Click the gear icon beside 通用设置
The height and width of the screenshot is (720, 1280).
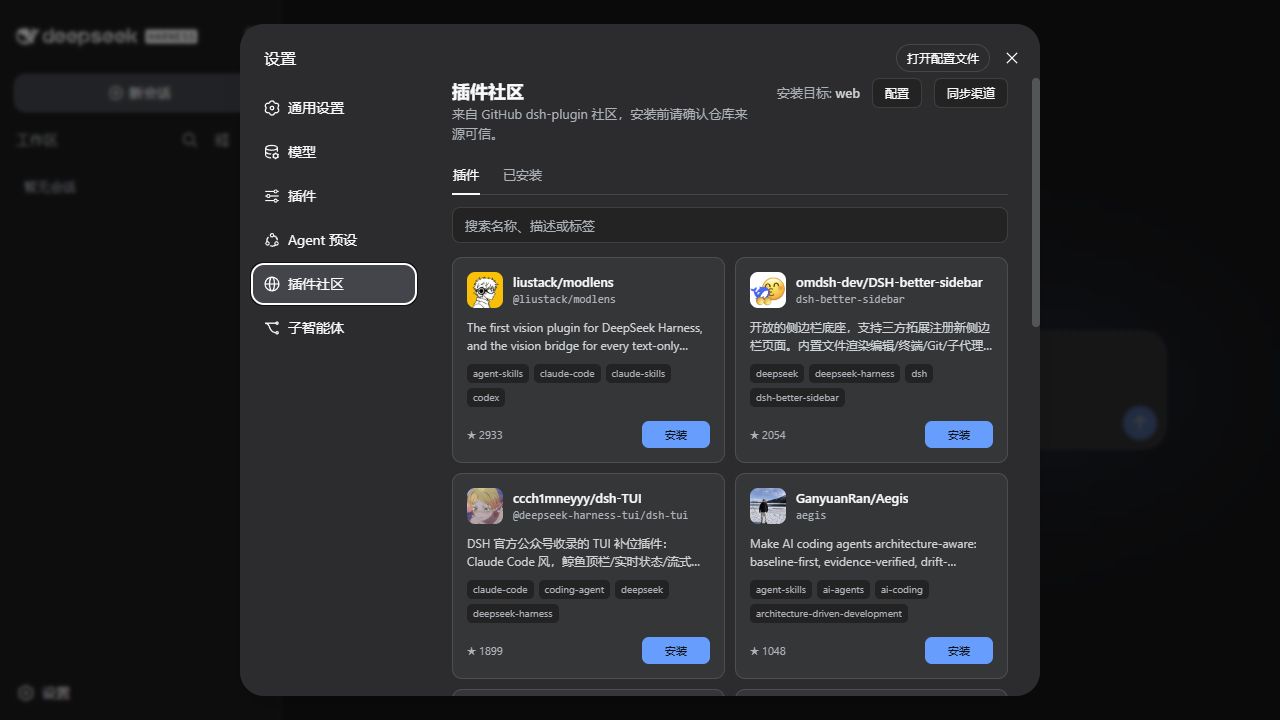(272, 108)
